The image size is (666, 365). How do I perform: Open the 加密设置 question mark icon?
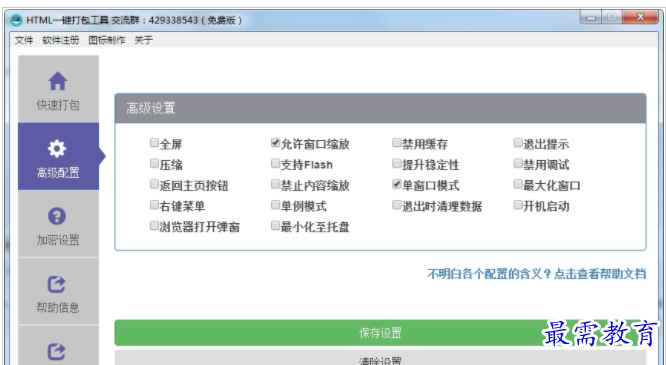tap(57, 216)
